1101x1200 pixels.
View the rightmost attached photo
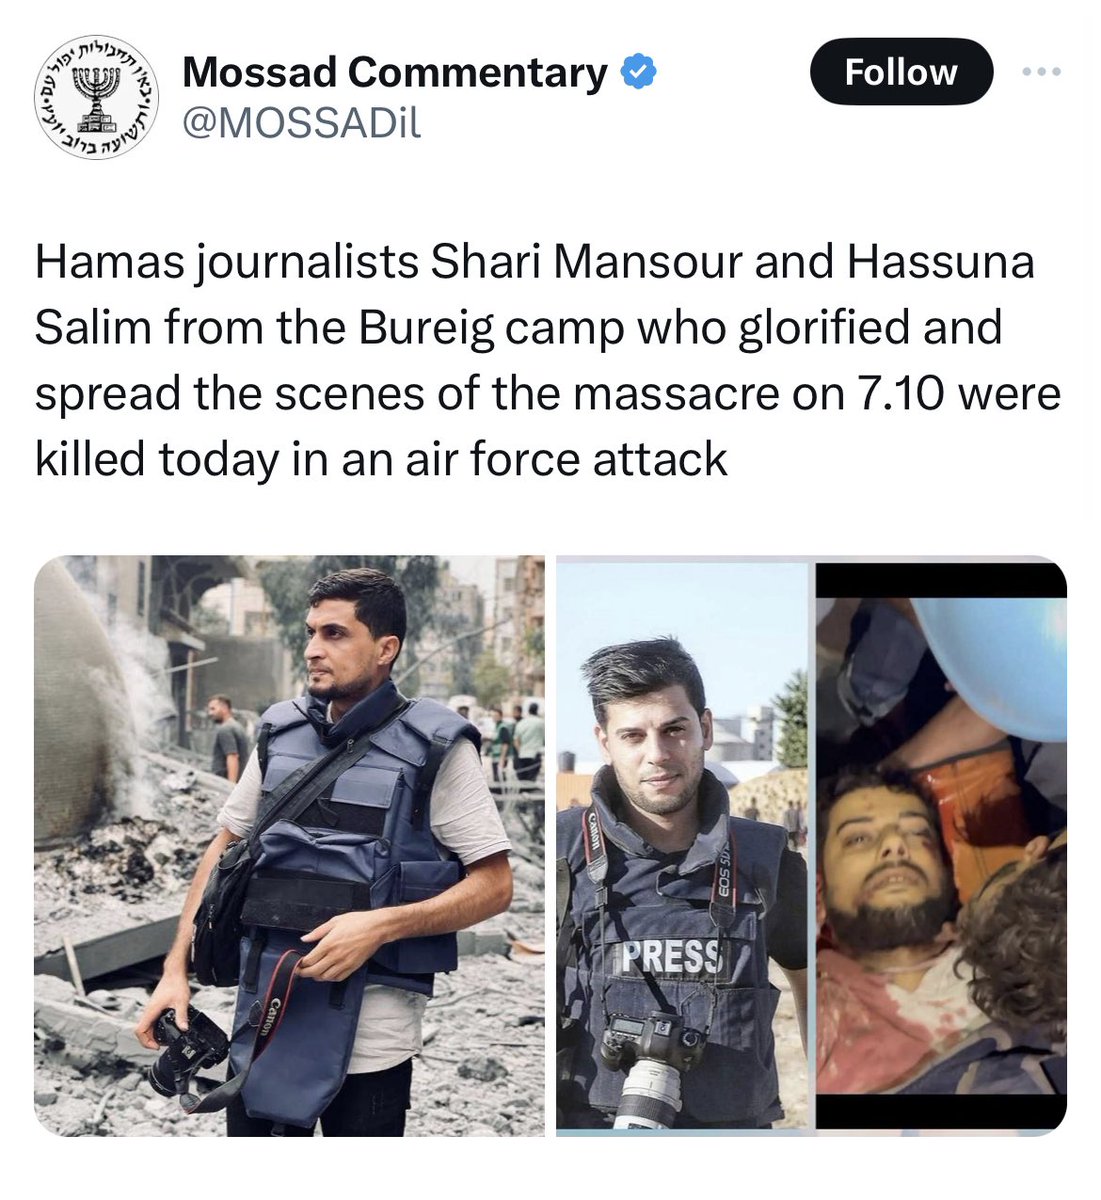[941, 846]
